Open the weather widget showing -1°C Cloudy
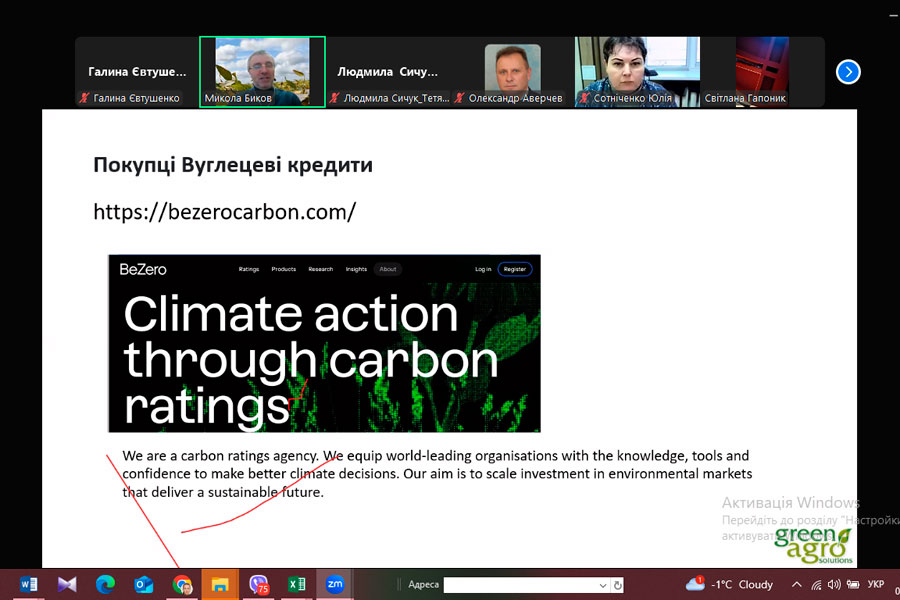This screenshot has height=600, width=900. 730,584
